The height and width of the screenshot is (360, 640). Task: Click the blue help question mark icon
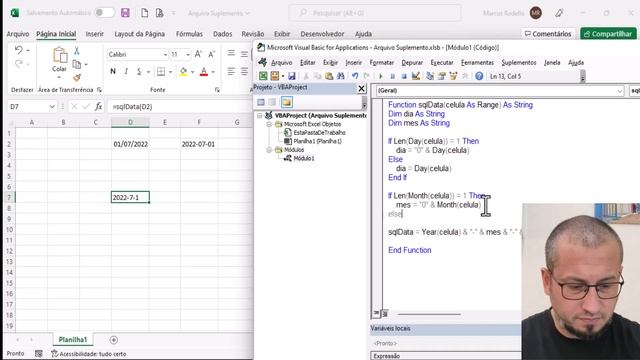click(x=479, y=76)
